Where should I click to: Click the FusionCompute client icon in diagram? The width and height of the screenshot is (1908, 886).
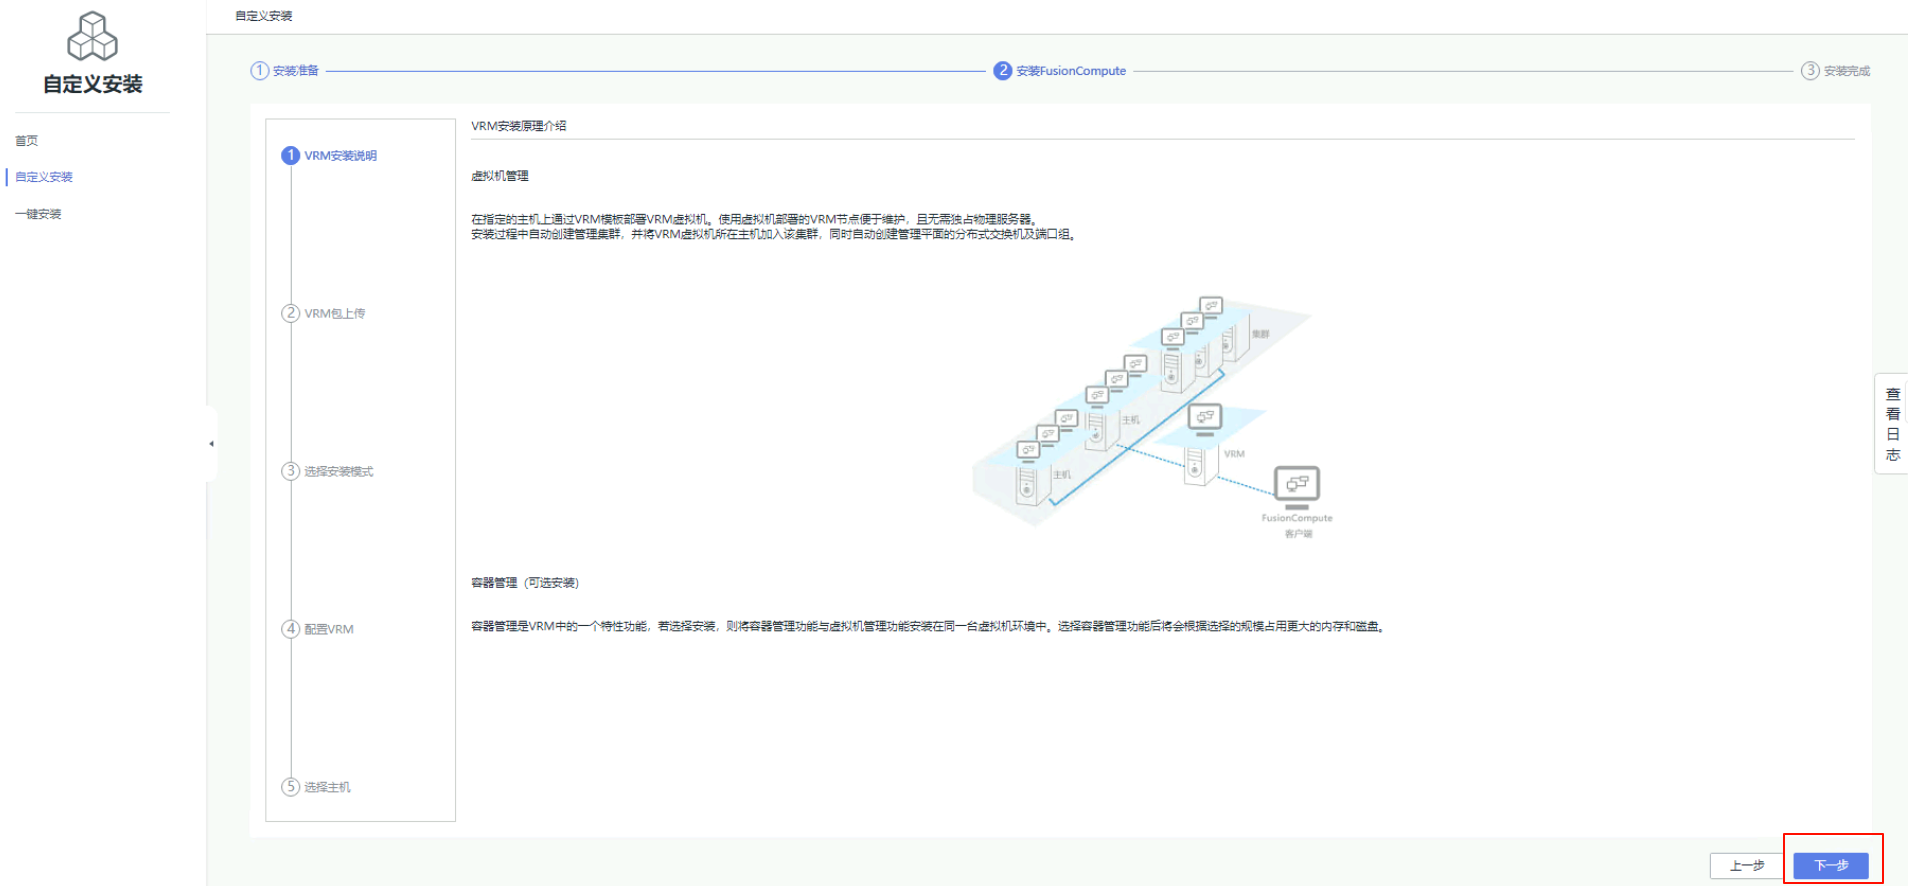[x=1296, y=485]
